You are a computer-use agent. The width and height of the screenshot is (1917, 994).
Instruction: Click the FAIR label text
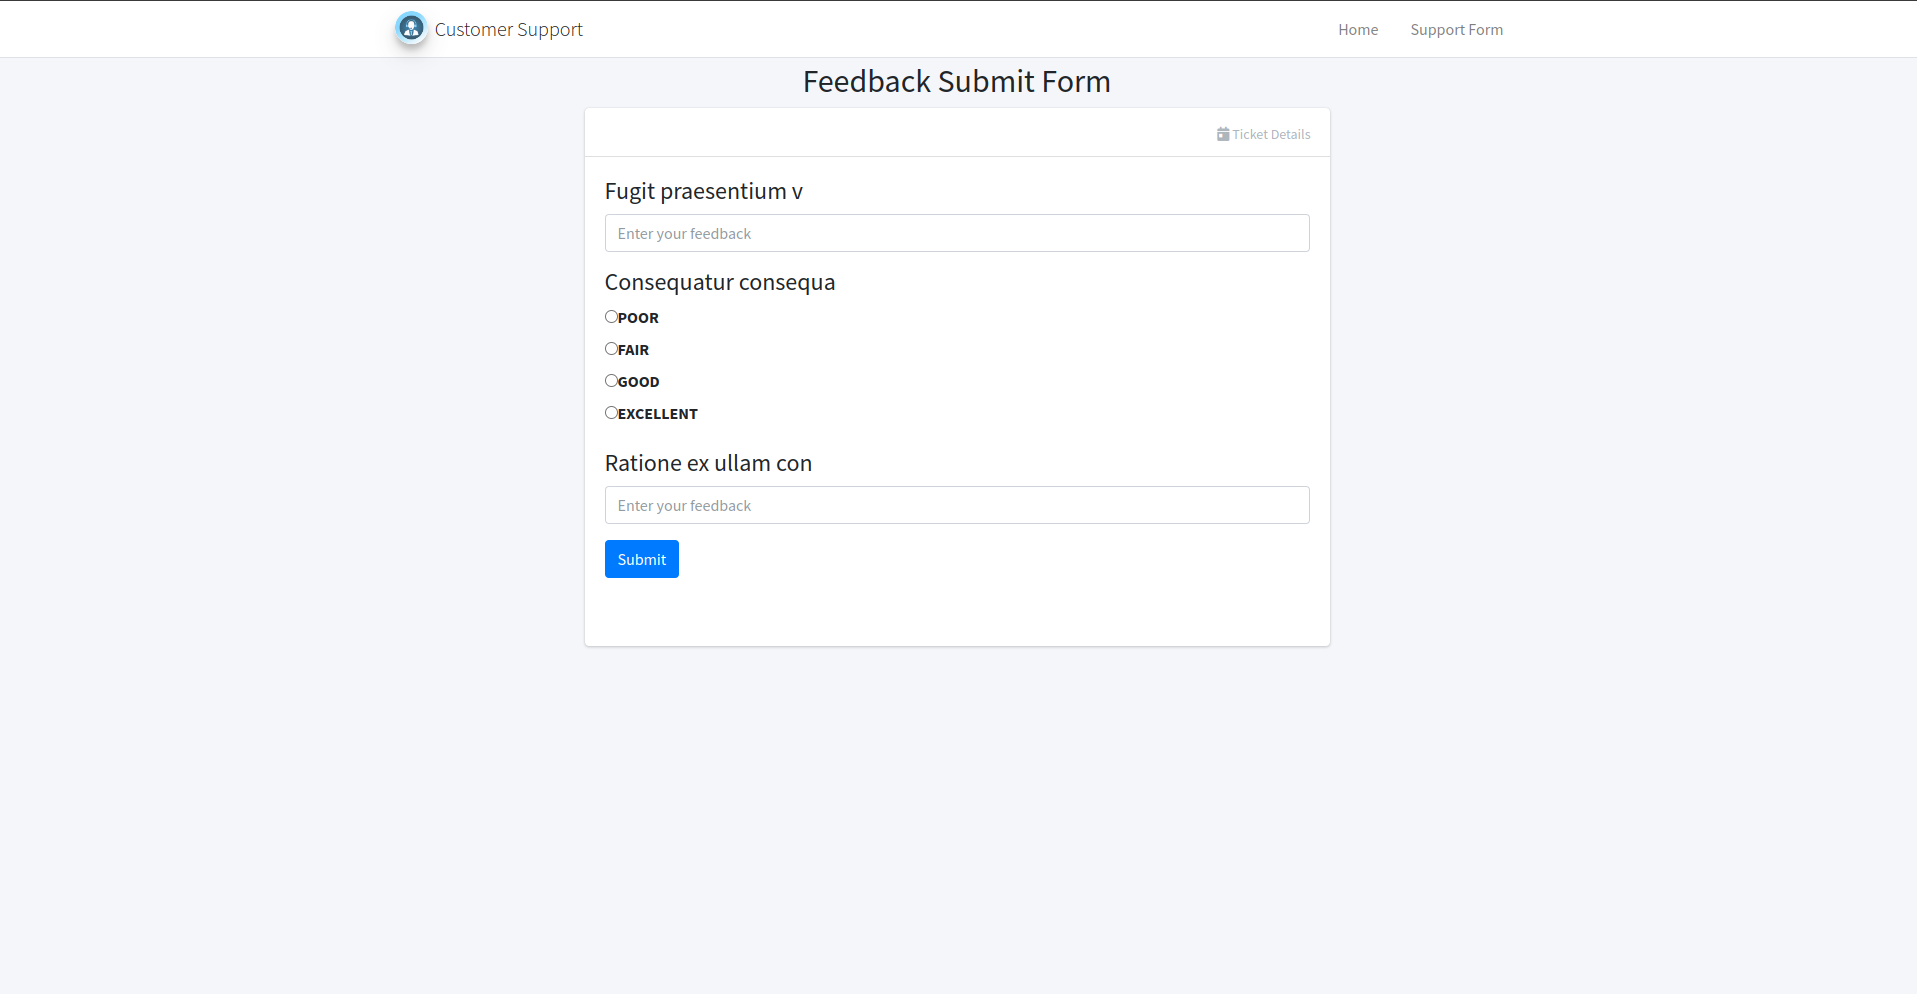click(x=634, y=350)
